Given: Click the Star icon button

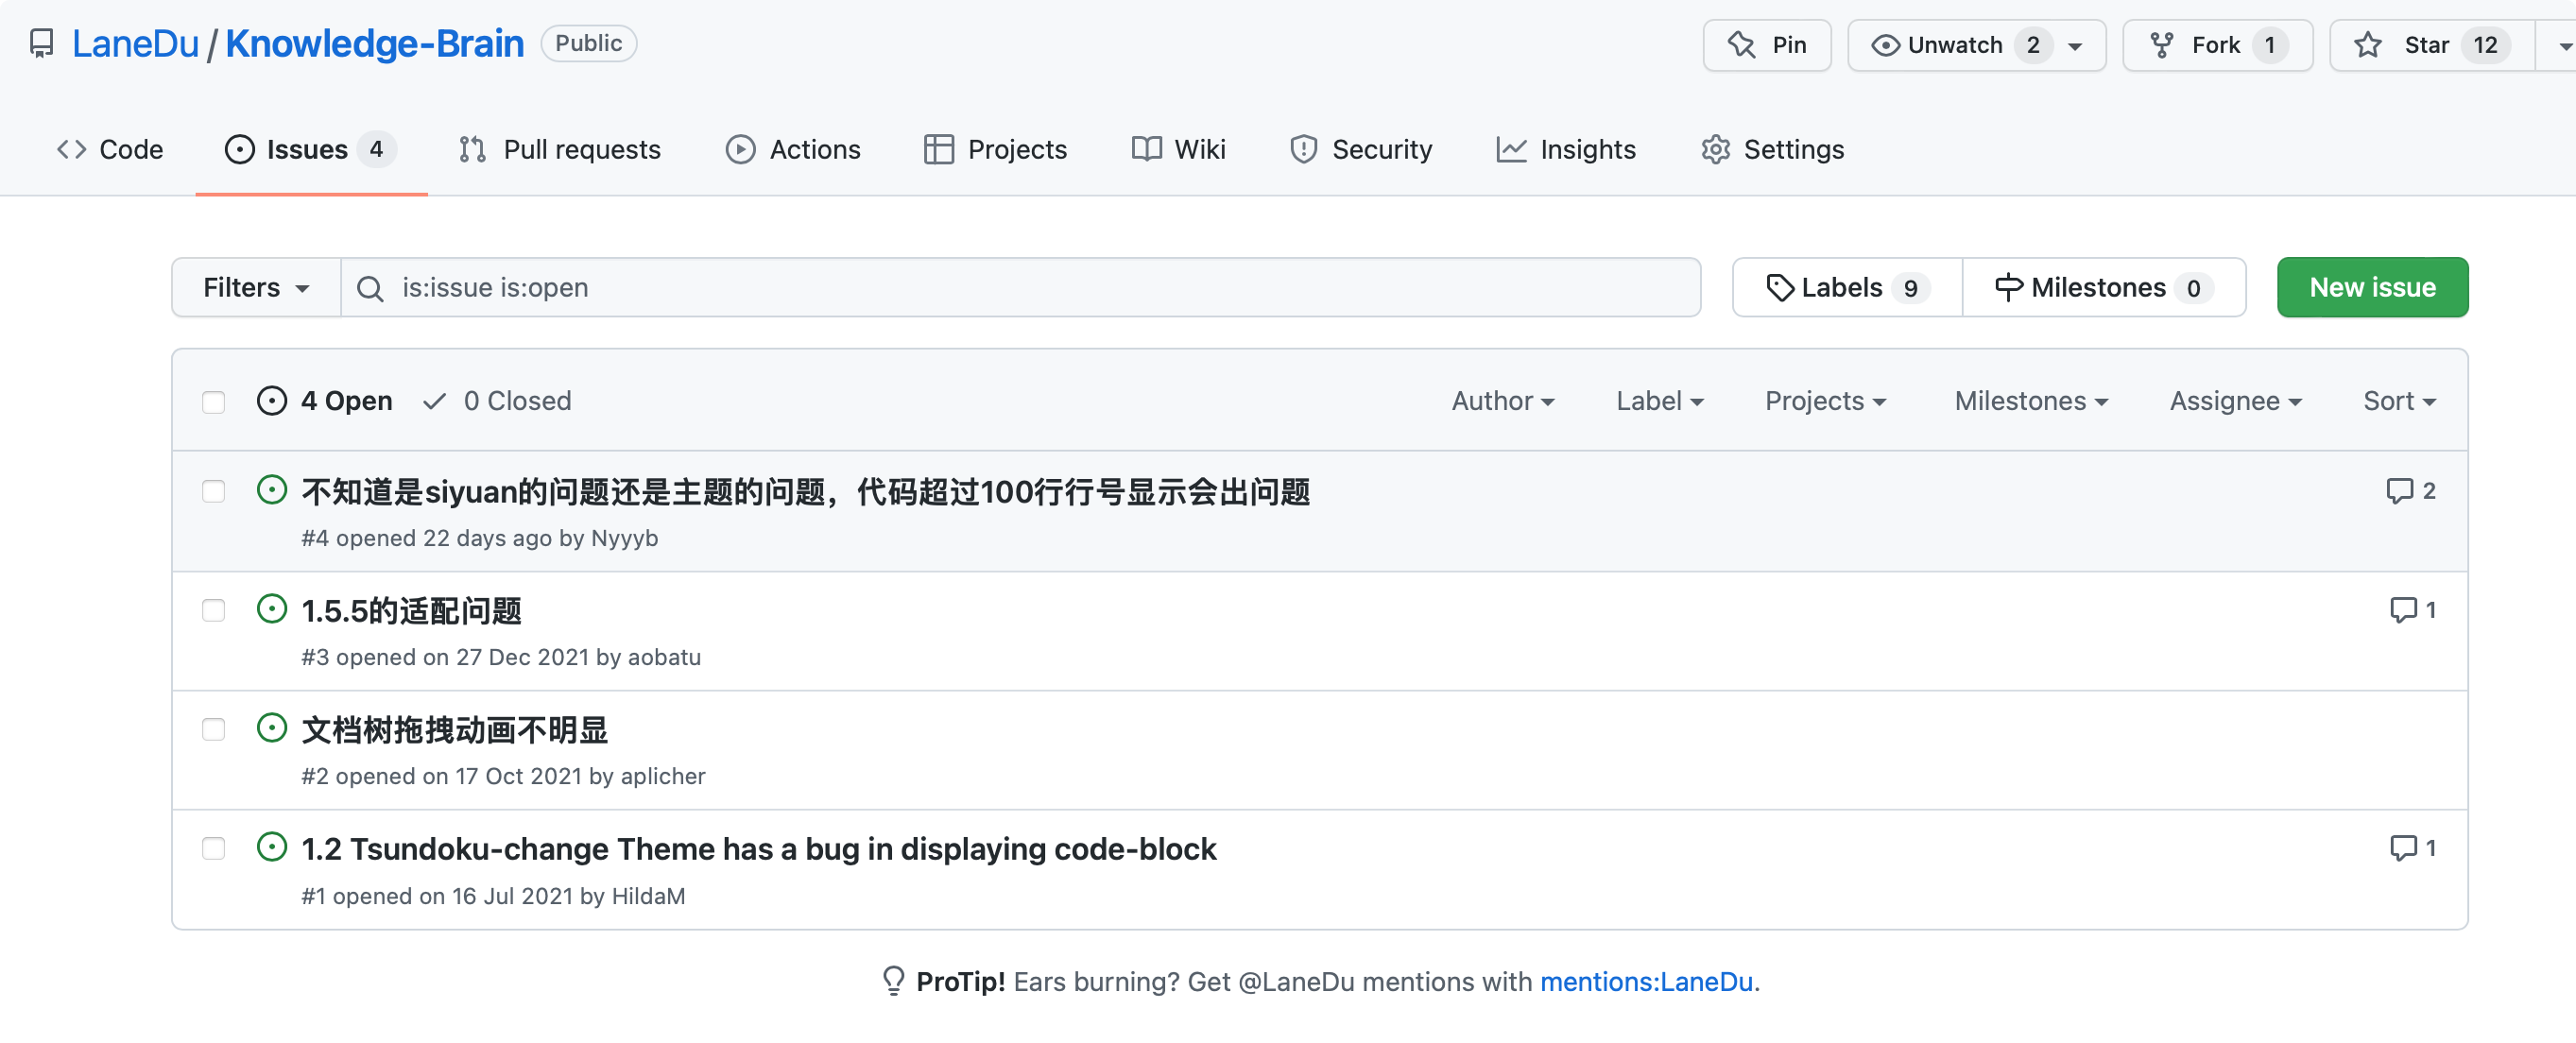Looking at the screenshot, I should [x=2367, y=45].
